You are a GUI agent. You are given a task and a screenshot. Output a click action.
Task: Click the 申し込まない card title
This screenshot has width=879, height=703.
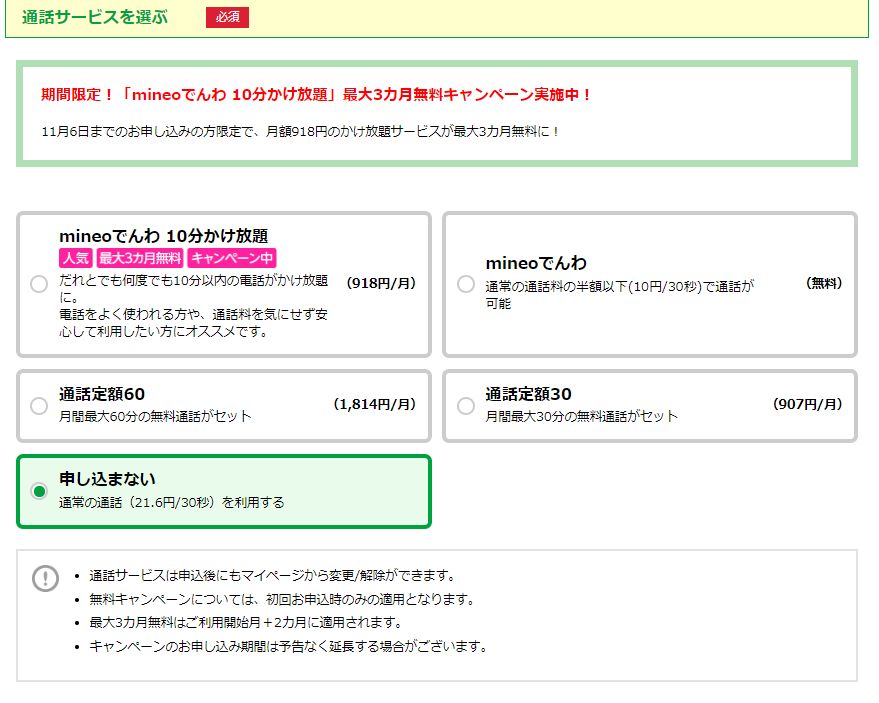(x=107, y=479)
